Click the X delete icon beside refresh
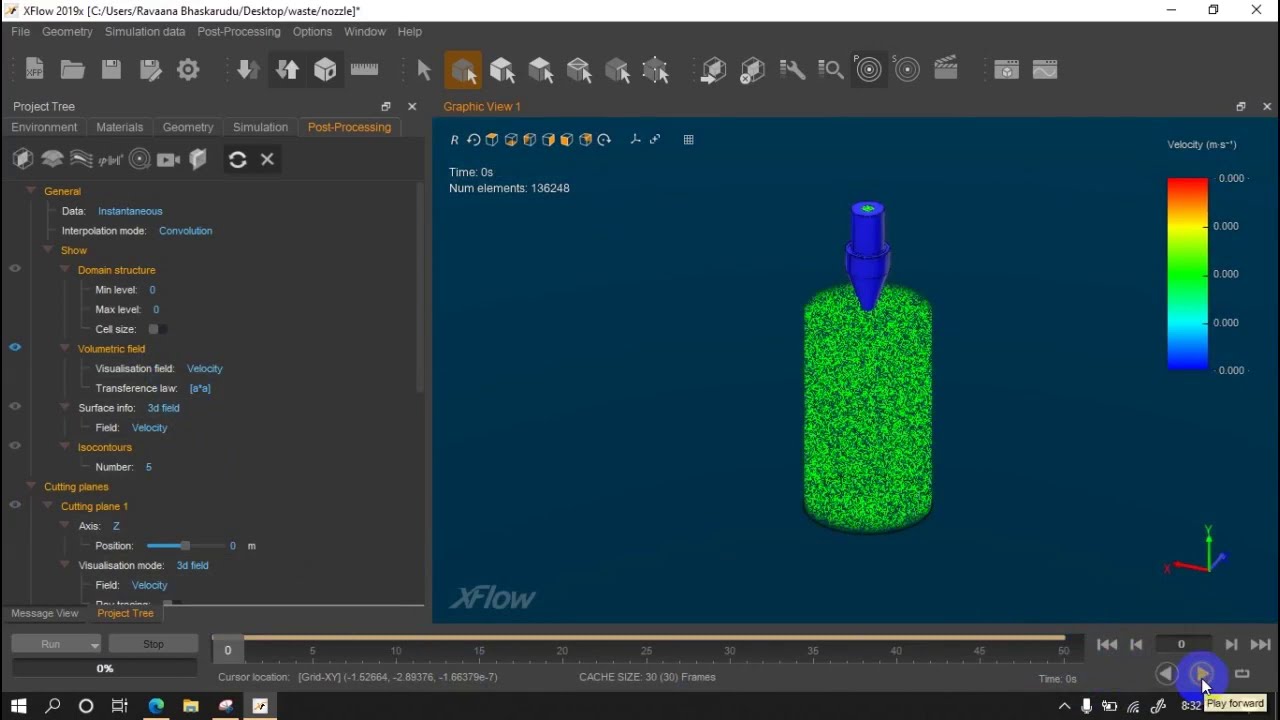 pyautogui.click(x=267, y=159)
